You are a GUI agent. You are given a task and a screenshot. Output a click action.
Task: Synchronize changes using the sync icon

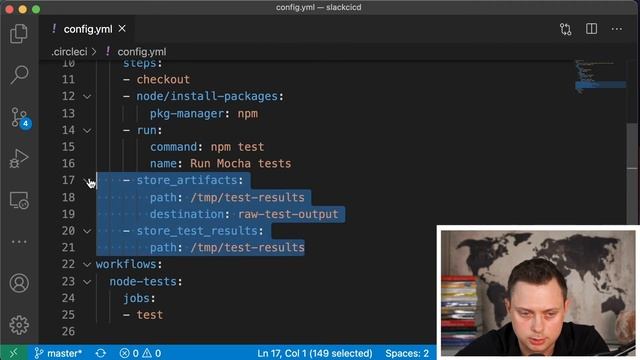(x=100, y=353)
